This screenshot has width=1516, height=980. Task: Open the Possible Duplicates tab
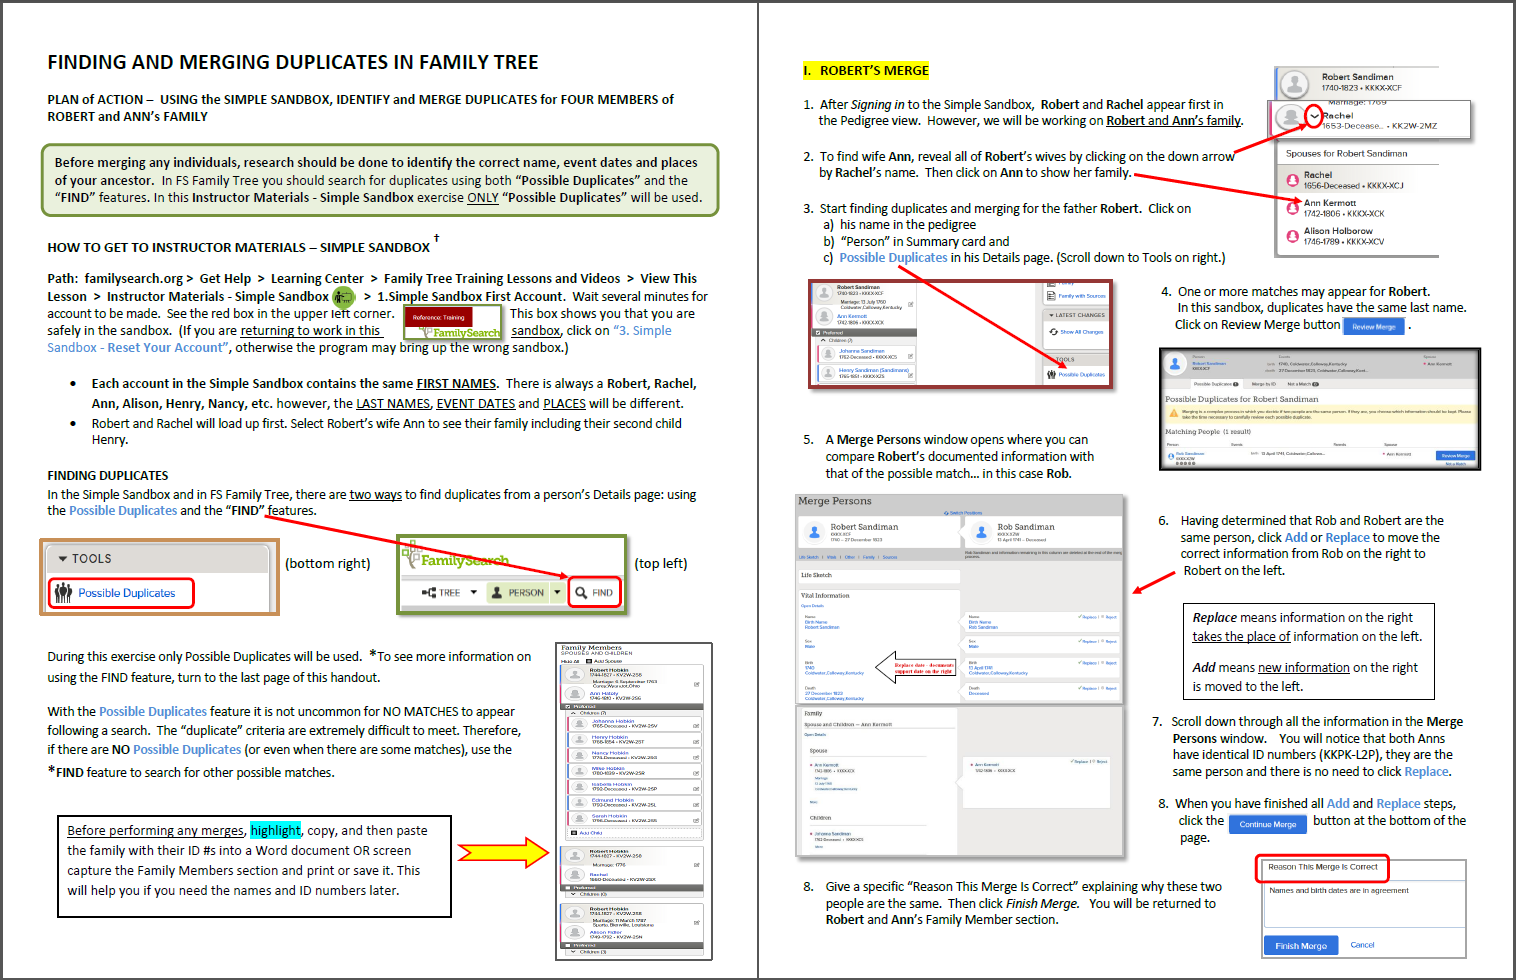pos(1216,384)
